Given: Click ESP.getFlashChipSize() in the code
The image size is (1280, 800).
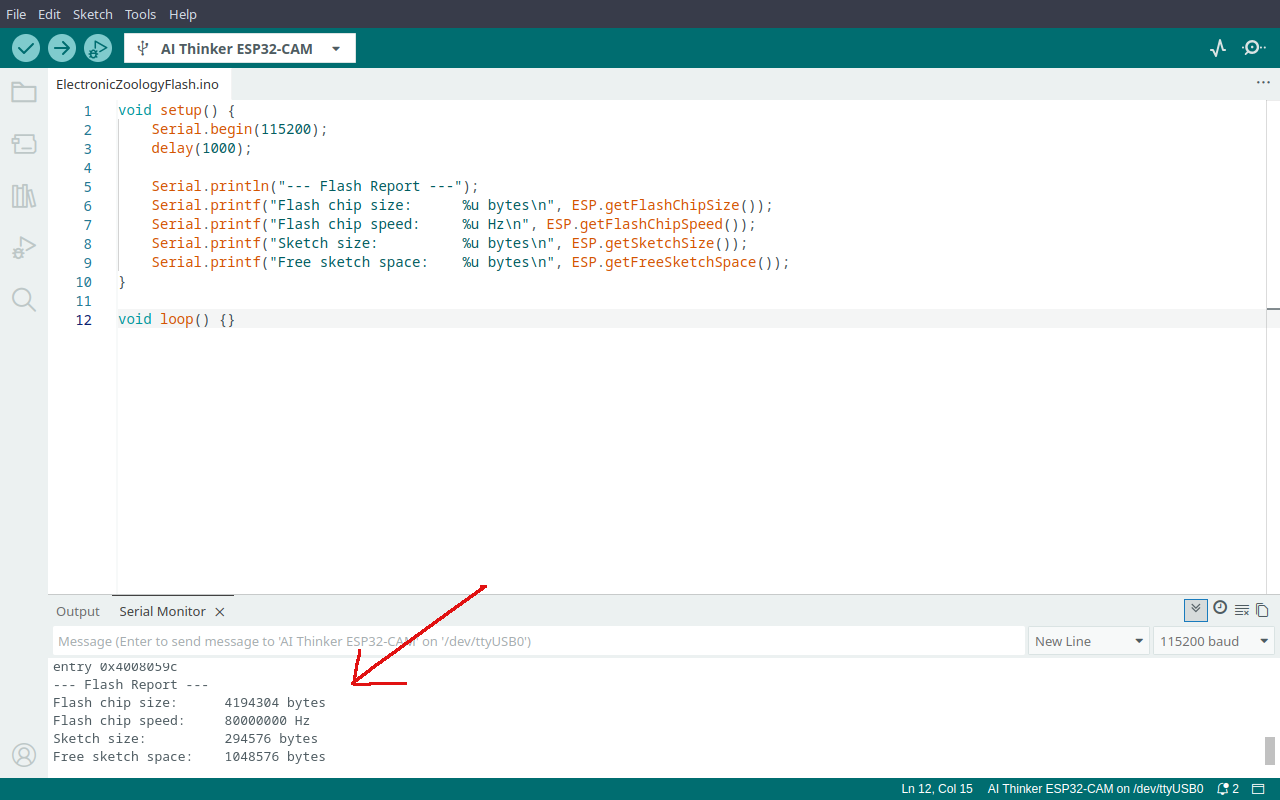Looking at the screenshot, I should [x=668, y=205].
